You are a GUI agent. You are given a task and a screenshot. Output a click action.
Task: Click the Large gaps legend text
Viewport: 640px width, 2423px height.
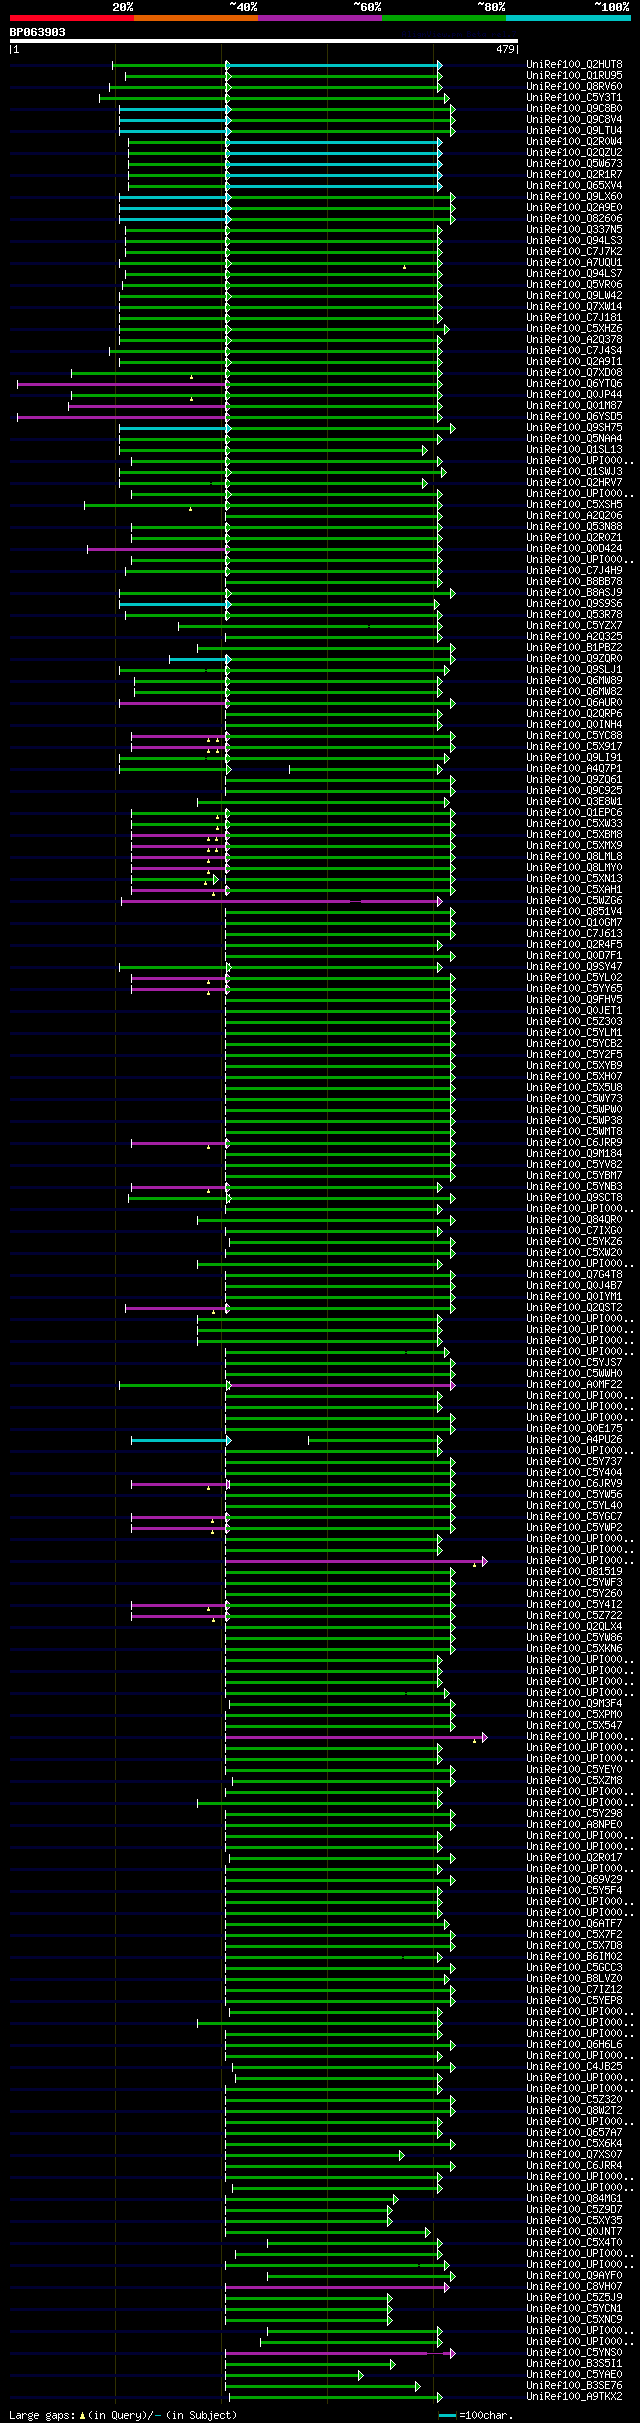coord(123,2416)
